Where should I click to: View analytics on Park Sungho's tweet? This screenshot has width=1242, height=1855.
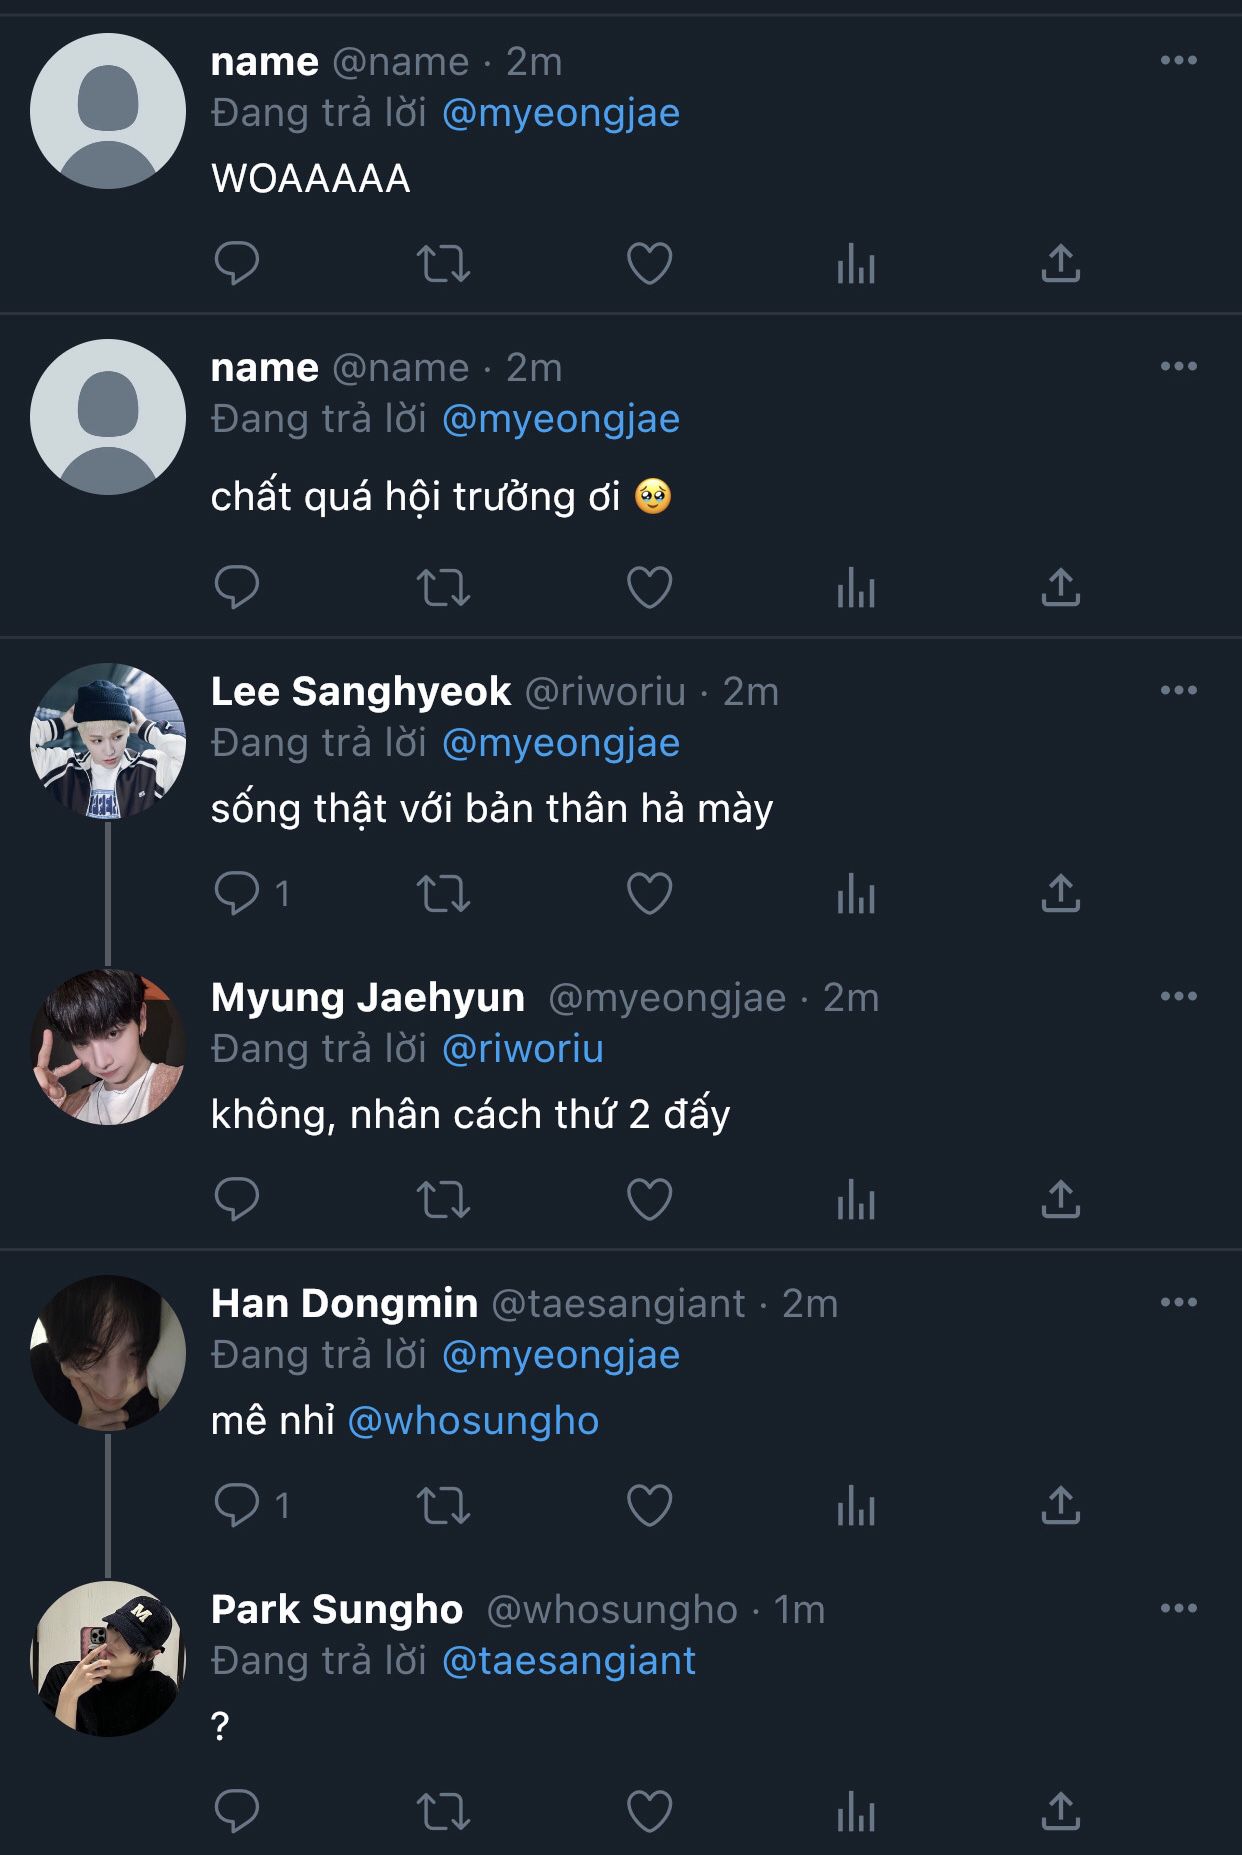(x=856, y=1812)
